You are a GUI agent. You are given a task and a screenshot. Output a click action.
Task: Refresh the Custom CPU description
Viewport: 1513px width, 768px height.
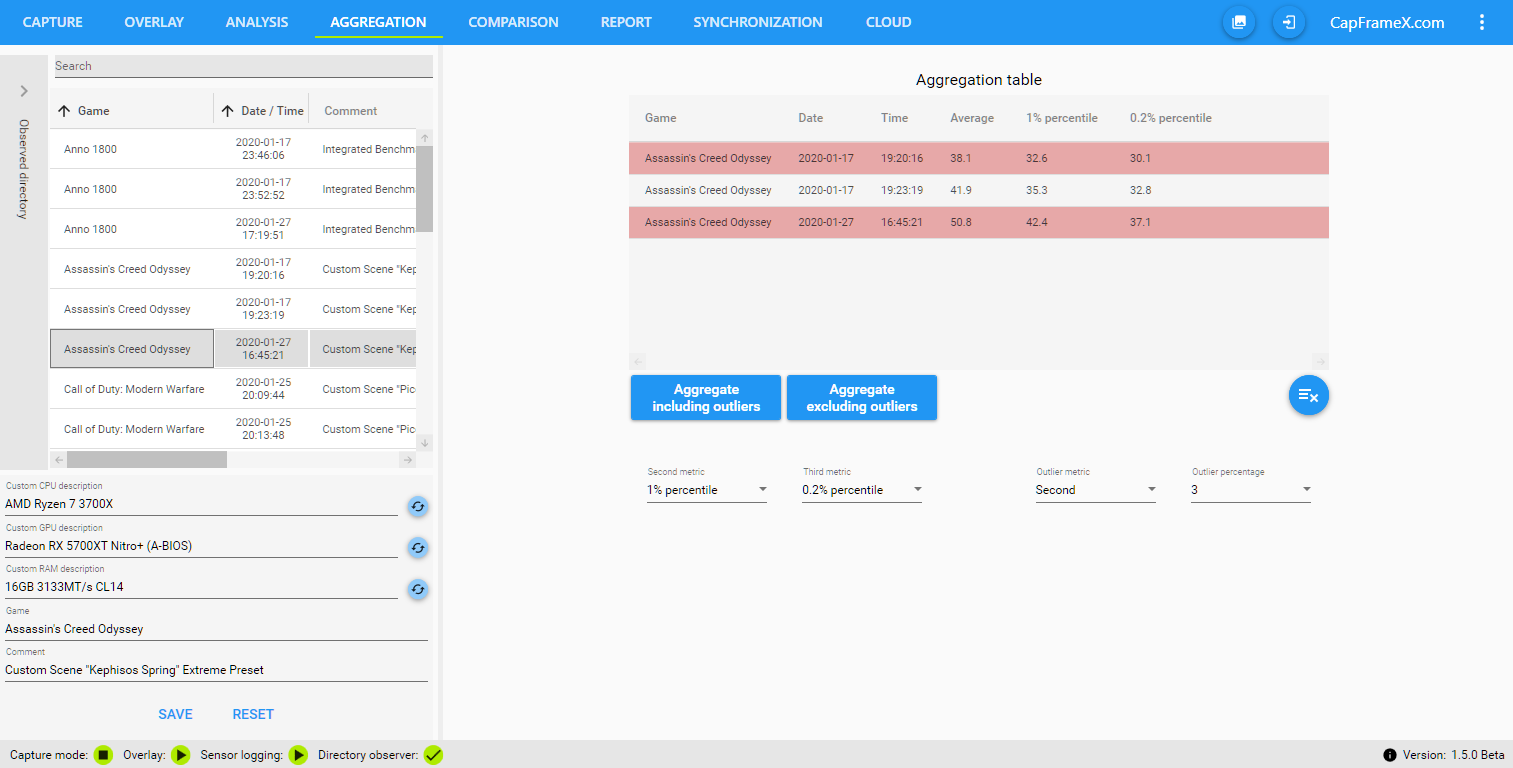coord(418,507)
